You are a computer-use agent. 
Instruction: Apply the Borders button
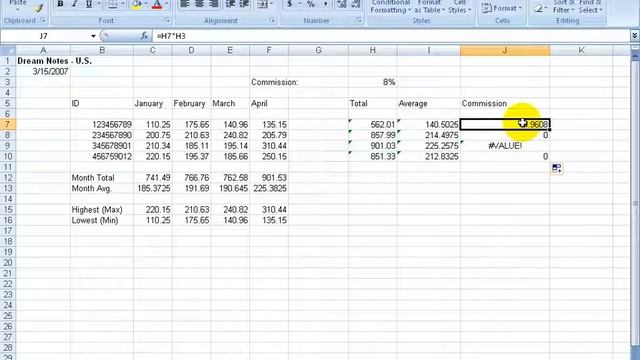112,4
